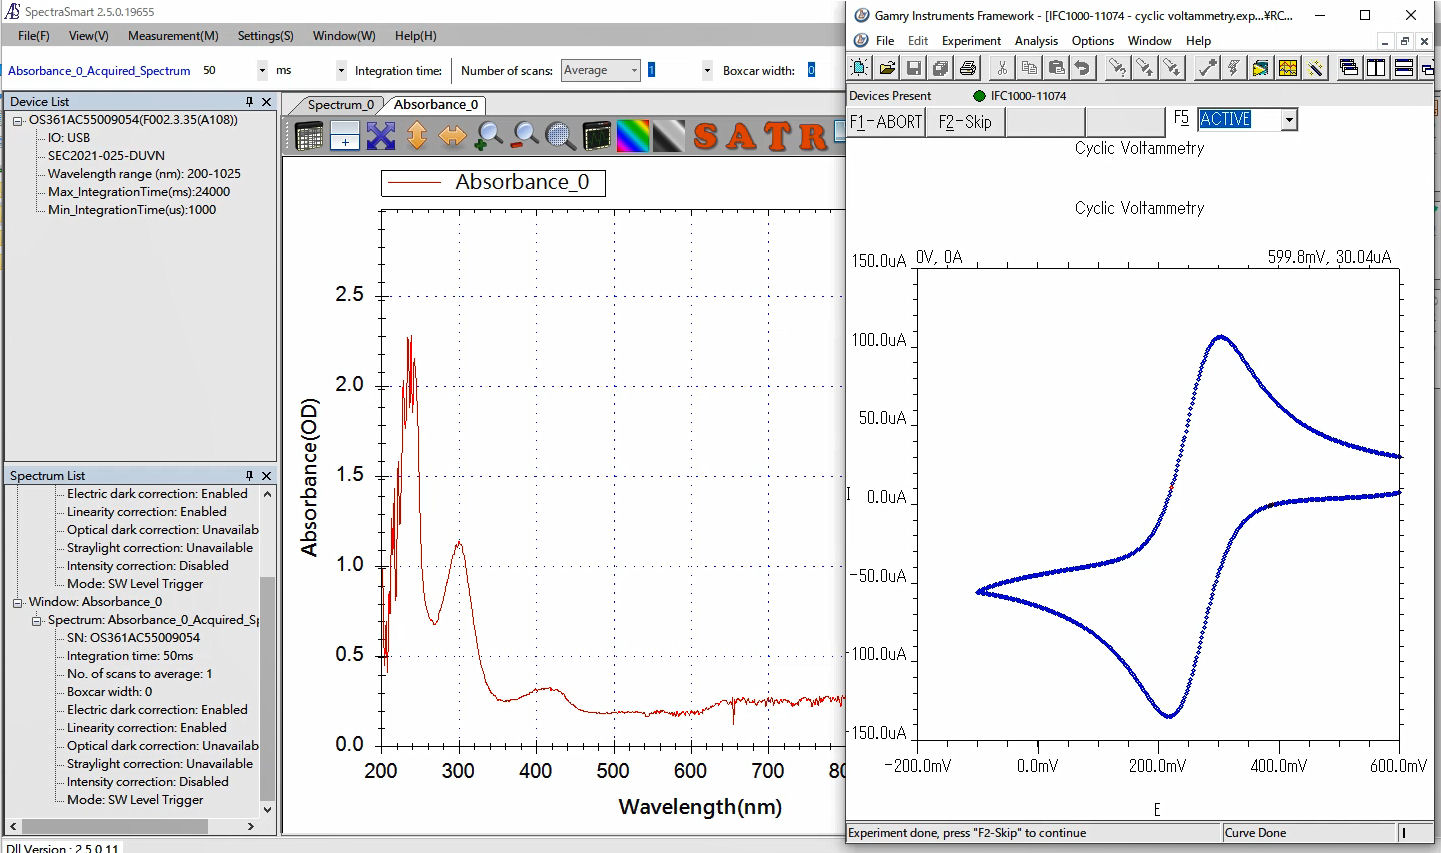Screen dimensions: 1441x853
Task: Toggle the orange T transmittance mode letter
Action: [777, 136]
